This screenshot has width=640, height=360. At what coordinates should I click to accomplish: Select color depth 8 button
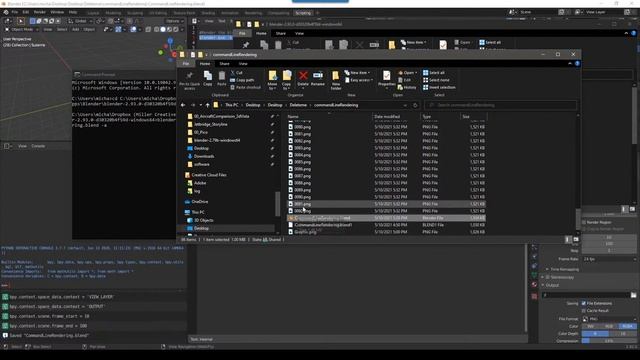(x=595, y=334)
